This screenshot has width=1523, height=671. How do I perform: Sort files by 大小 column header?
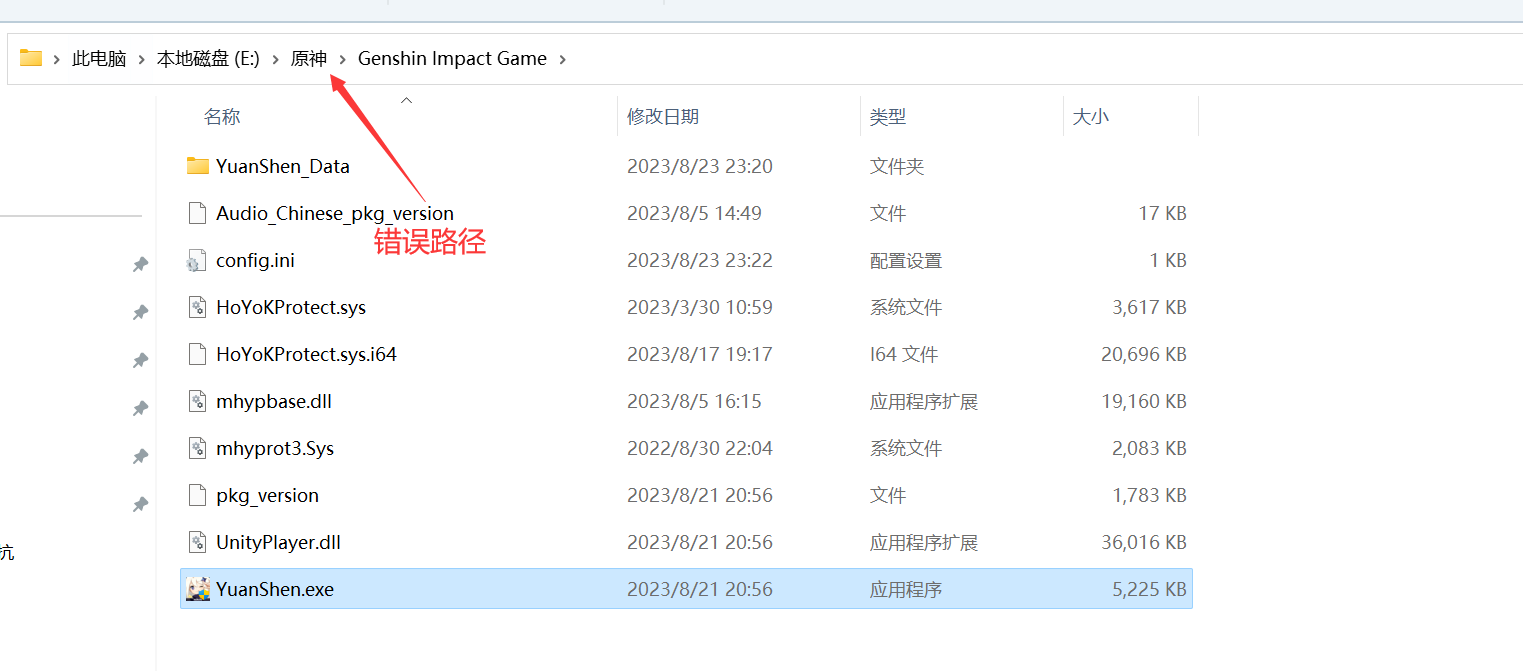click(1090, 117)
